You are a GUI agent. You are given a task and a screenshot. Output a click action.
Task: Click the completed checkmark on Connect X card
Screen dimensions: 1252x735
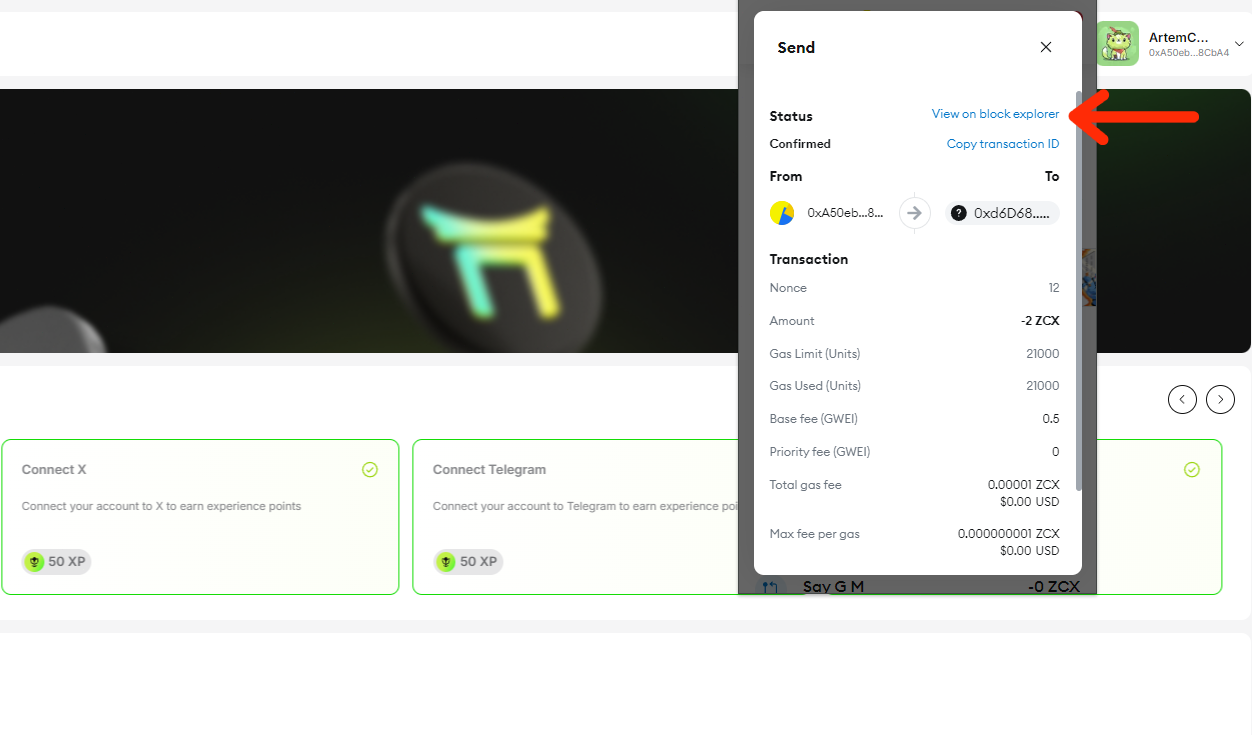pyautogui.click(x=370, y=470)
